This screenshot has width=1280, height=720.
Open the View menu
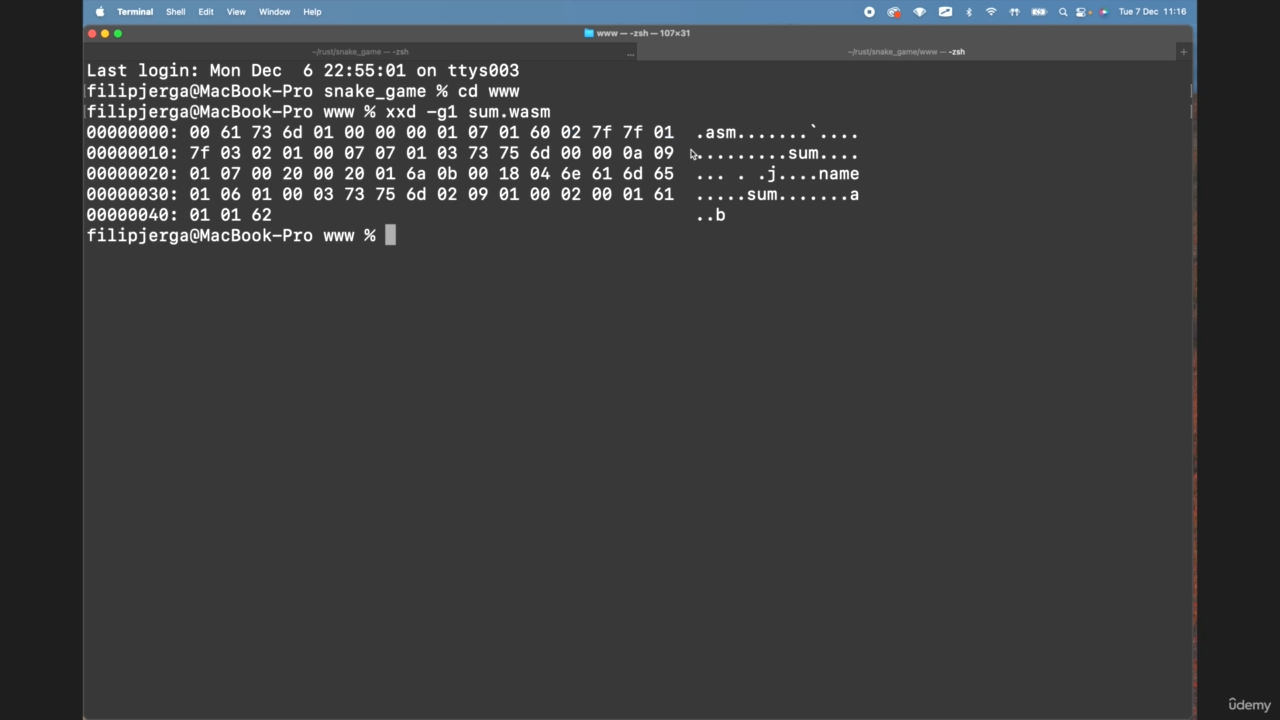point(236,12)
